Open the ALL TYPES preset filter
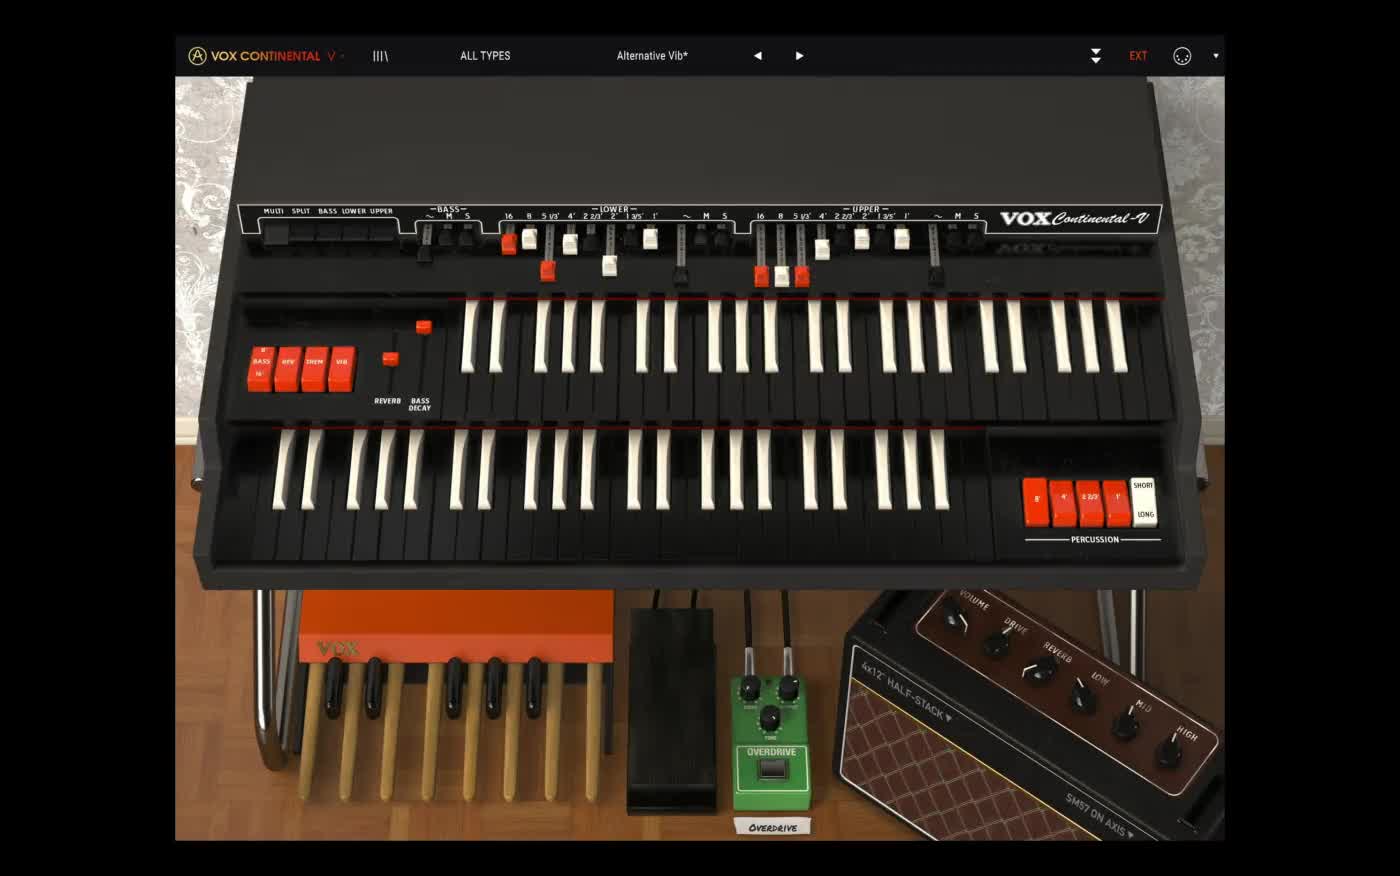The image size is (1400, 876). tap(485, 56)
